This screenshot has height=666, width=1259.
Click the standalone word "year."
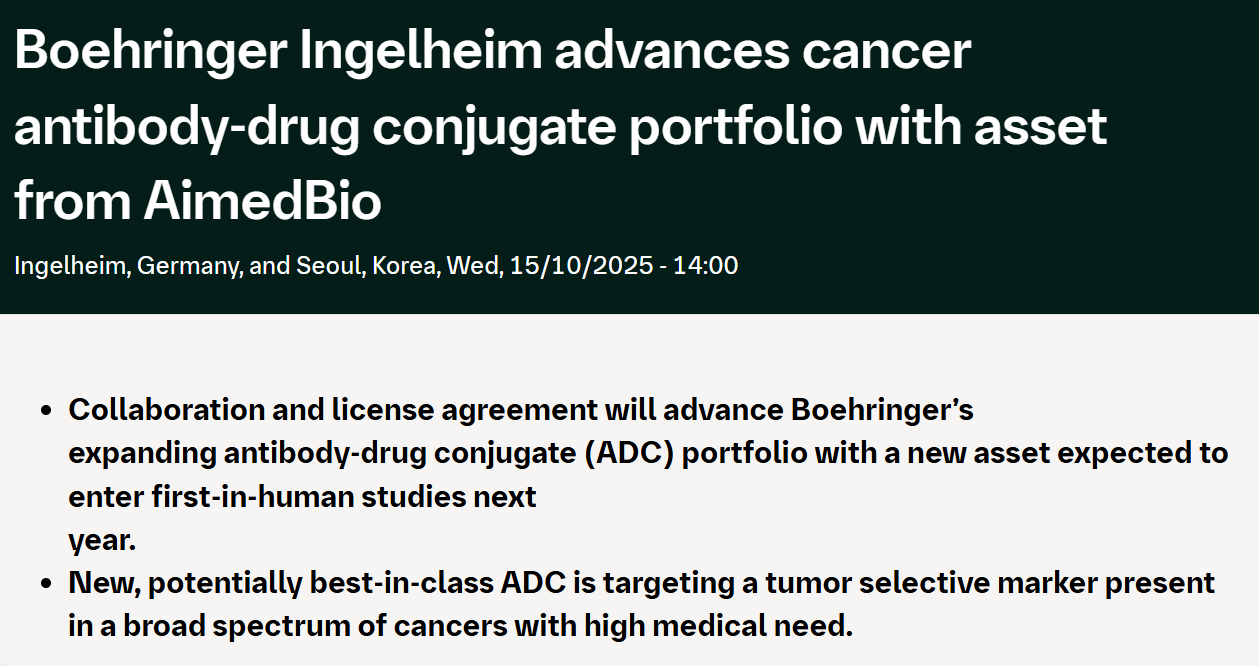(102, 540)
